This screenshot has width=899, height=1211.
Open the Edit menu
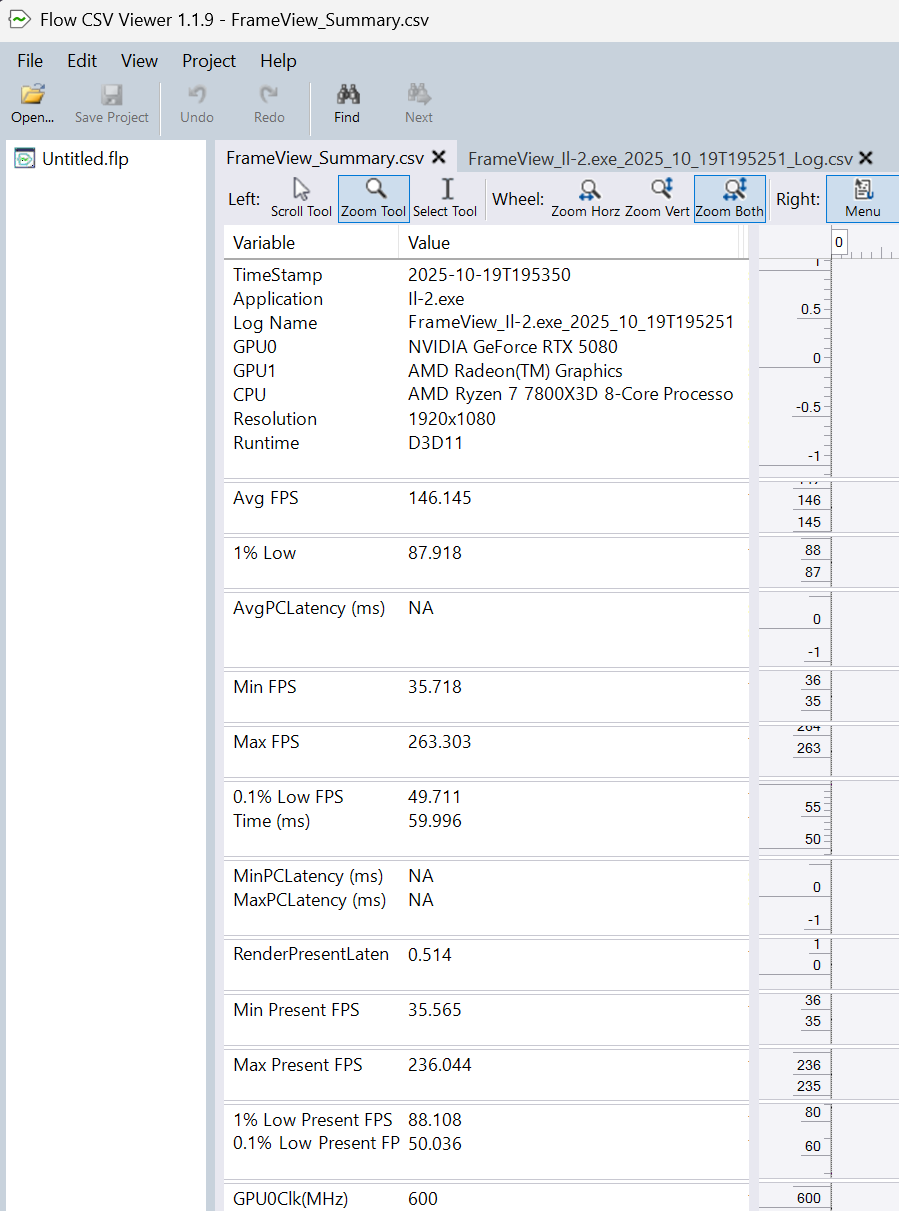[82, 61]
